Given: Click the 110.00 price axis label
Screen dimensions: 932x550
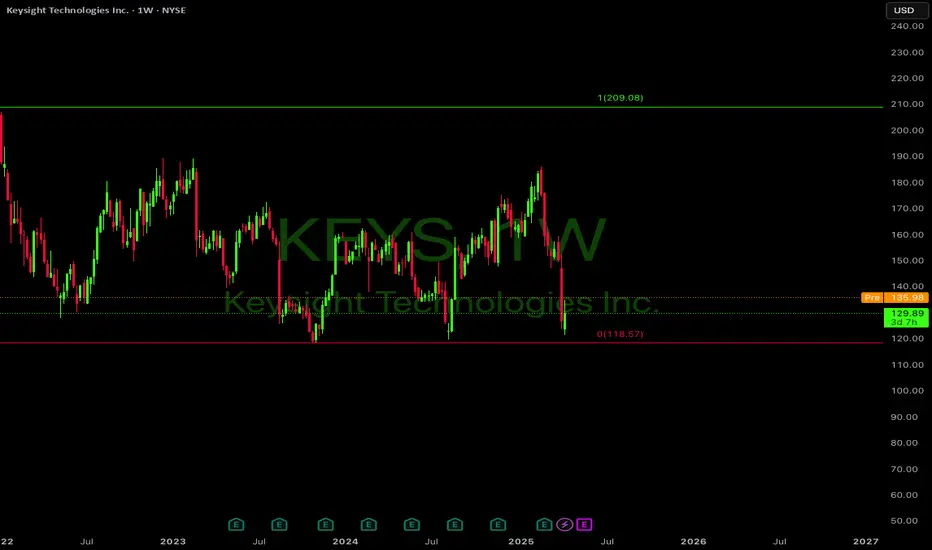Looking at the screenshot, I should 907,364.
